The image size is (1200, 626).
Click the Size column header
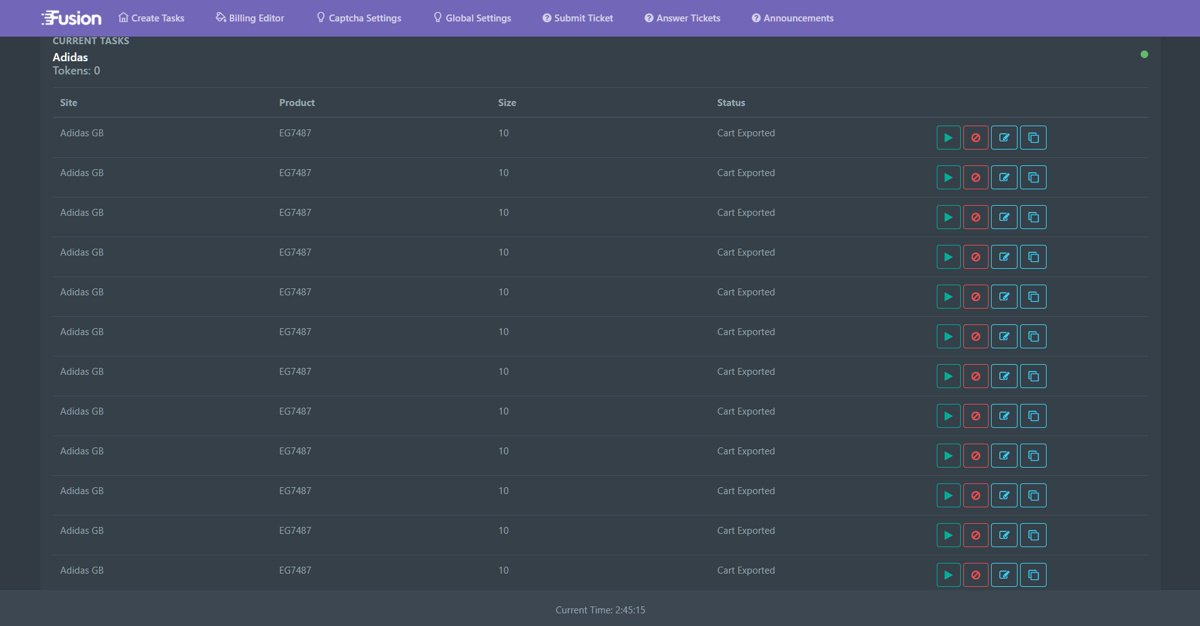(x=507, y=103)
